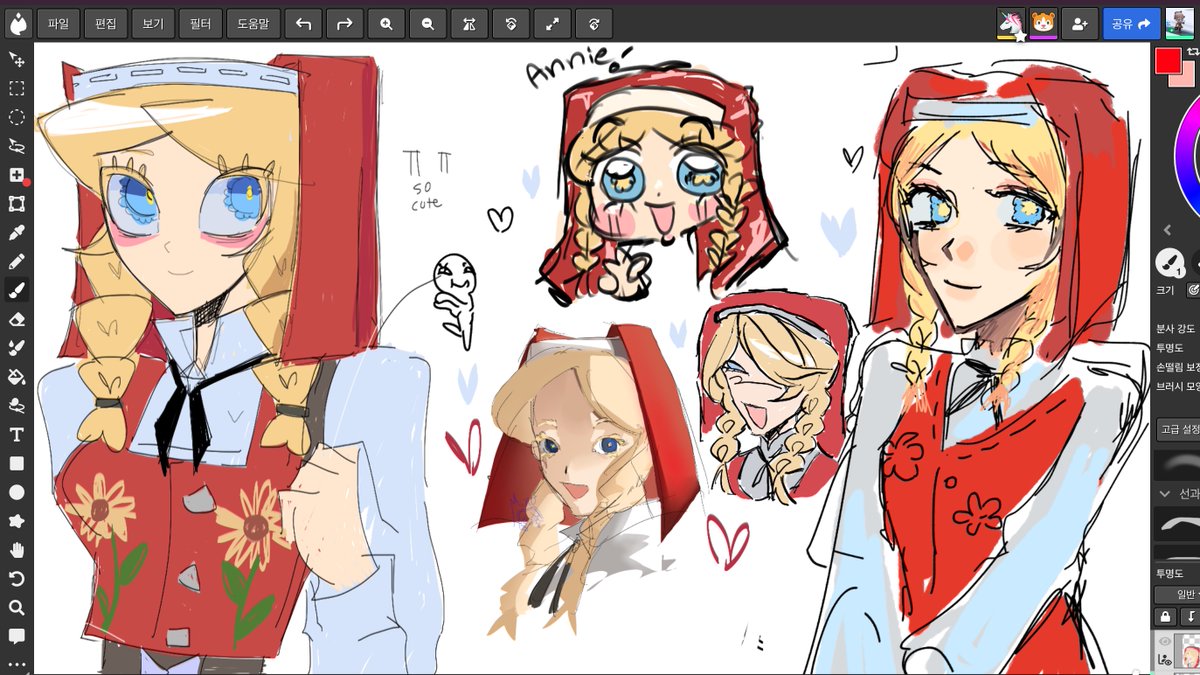
Task: Click the Redo arrow icon
Action: point(345,24)
